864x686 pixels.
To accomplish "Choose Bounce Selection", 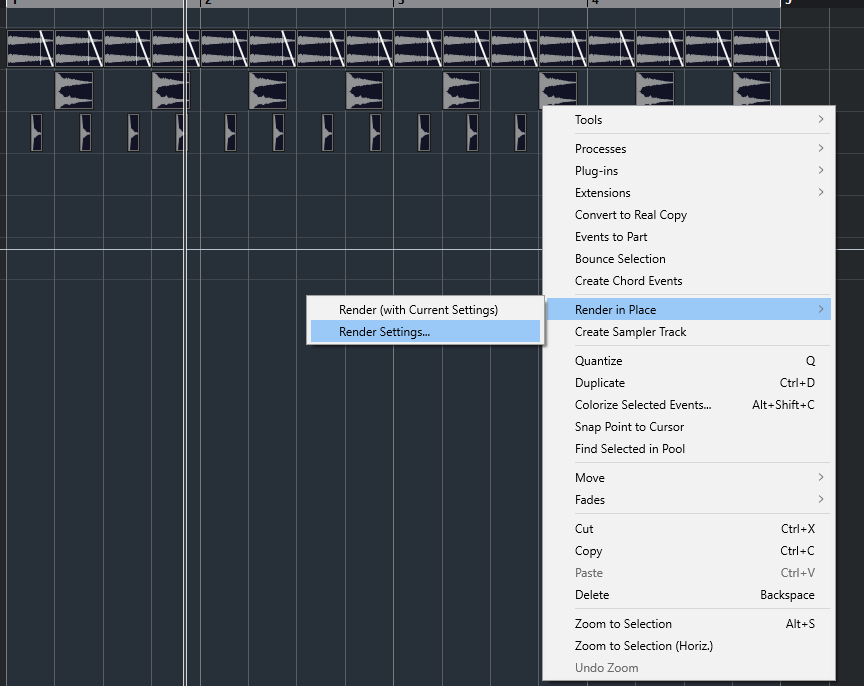I will 620,259.
